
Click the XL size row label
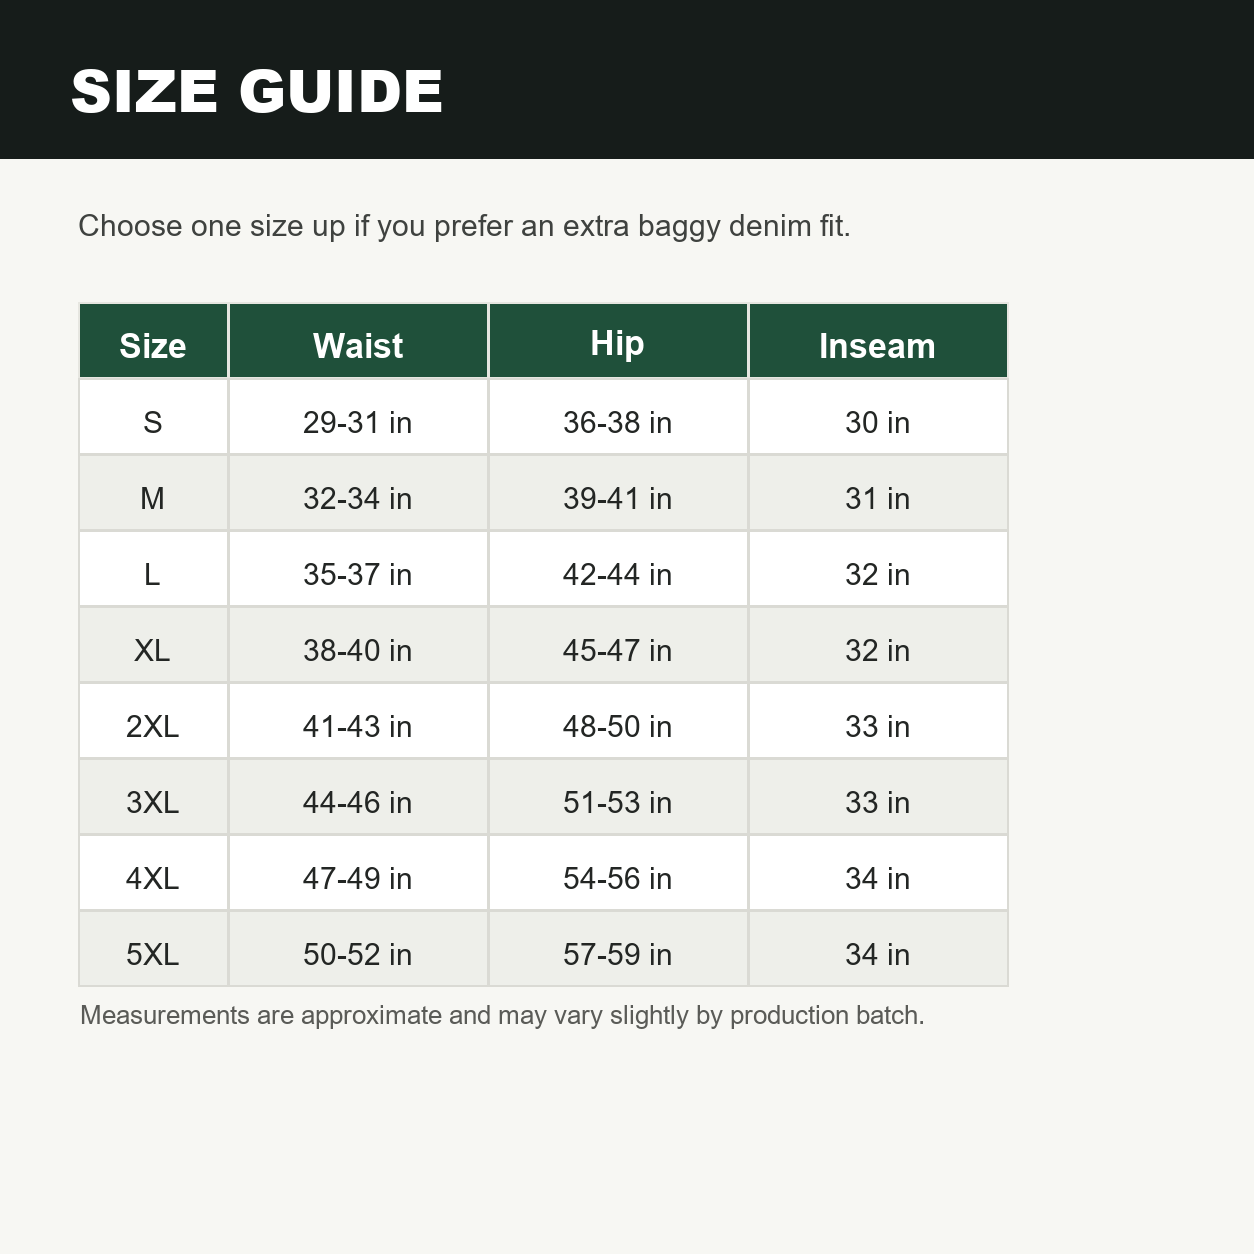[153, 650]
